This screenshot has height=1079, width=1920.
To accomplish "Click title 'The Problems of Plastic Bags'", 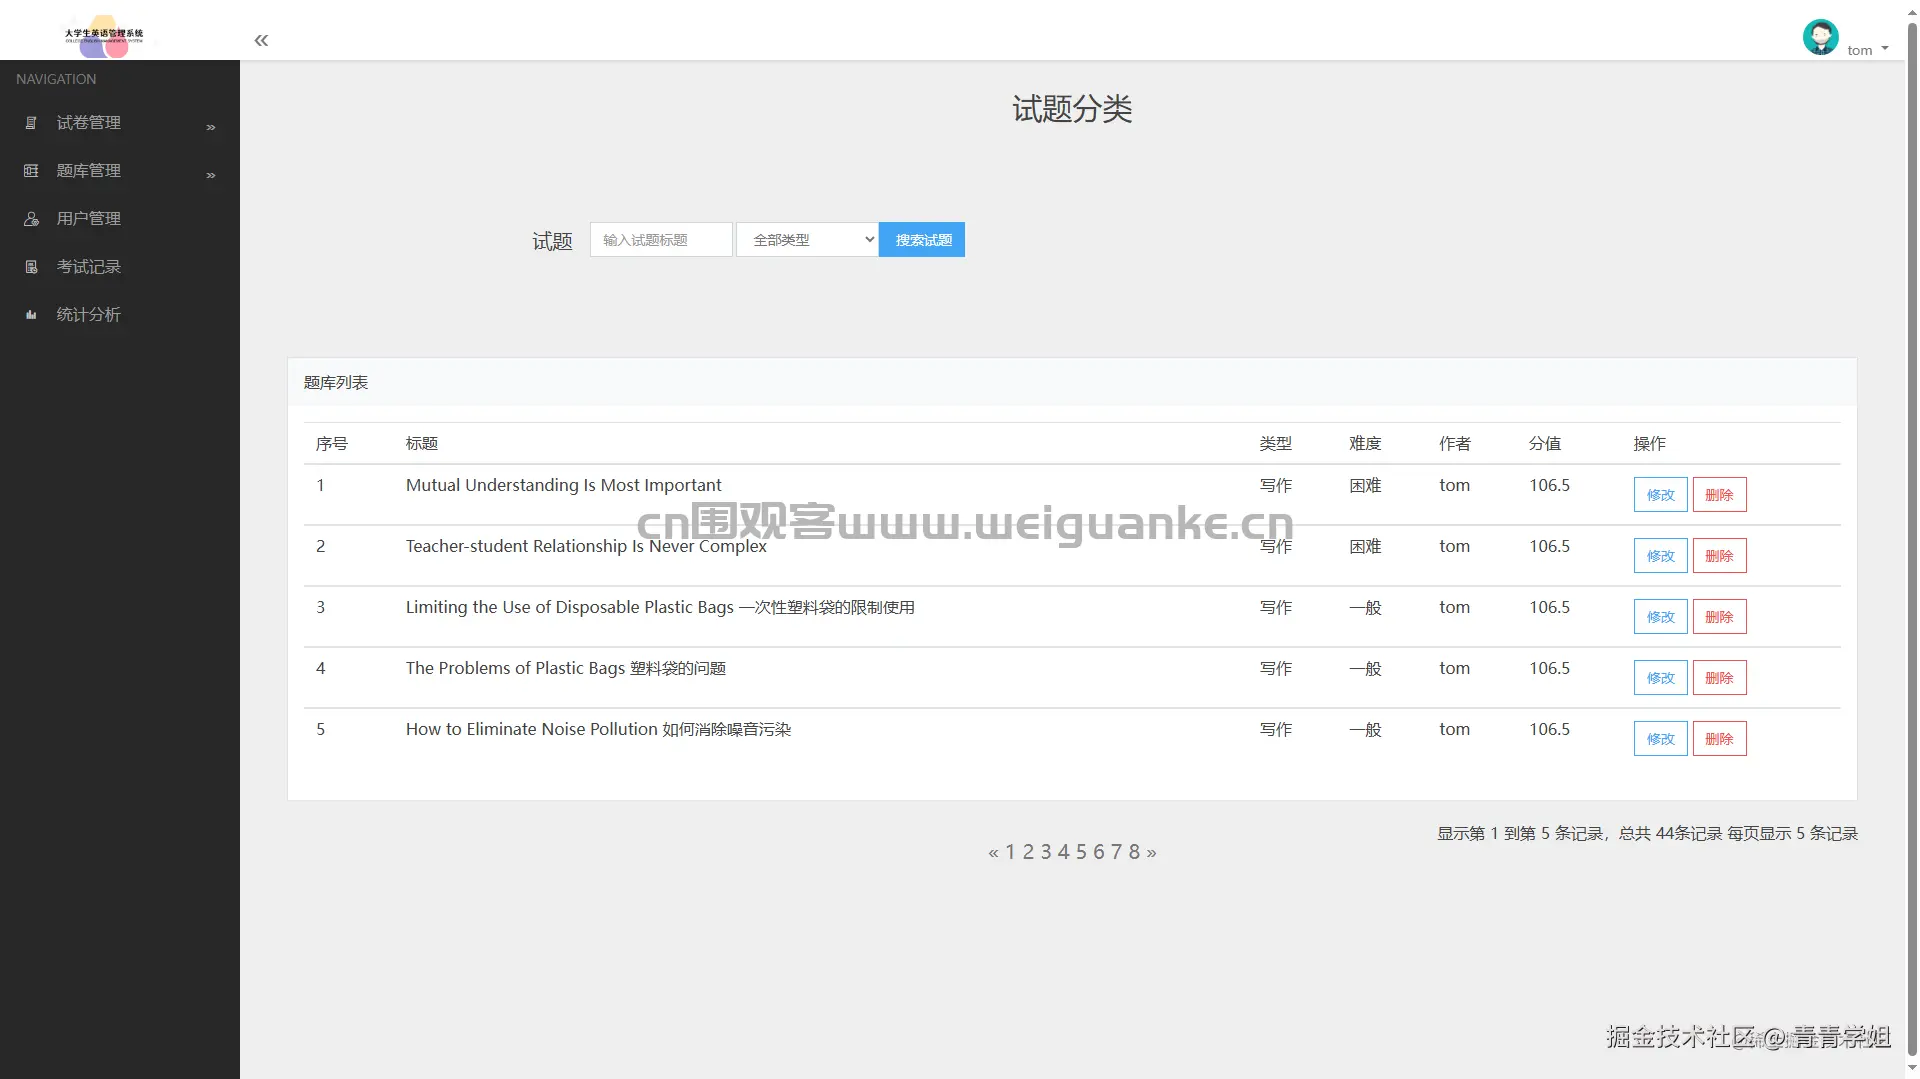I will click(x=566, y=668).
